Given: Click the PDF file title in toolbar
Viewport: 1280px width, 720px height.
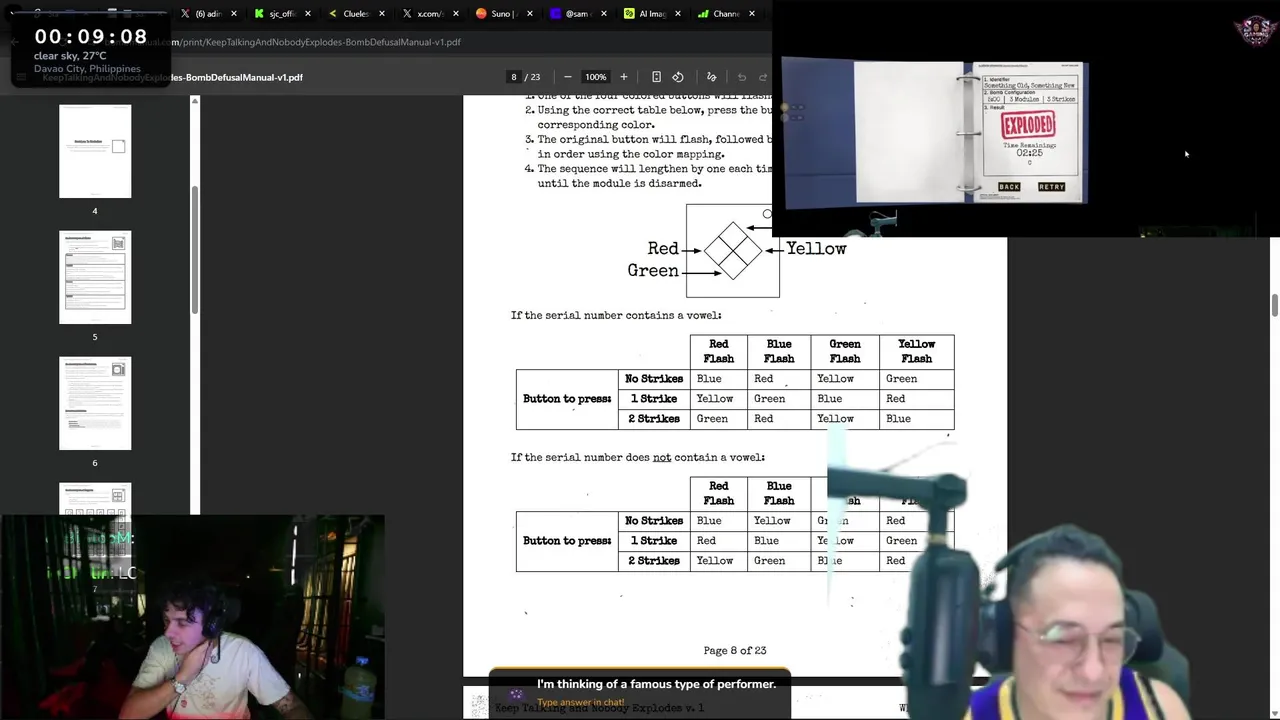Looking at the screenshot, I should point(172,77).
